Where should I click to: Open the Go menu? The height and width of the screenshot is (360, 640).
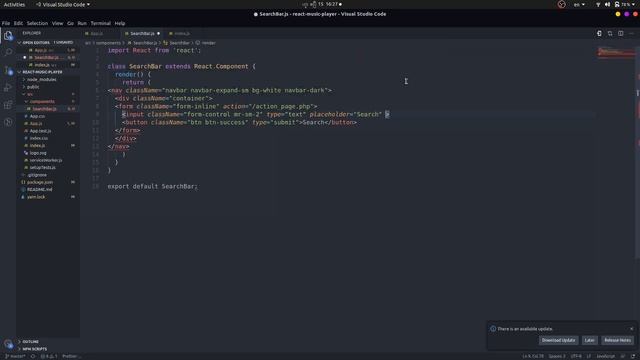(x=71, y=23)
